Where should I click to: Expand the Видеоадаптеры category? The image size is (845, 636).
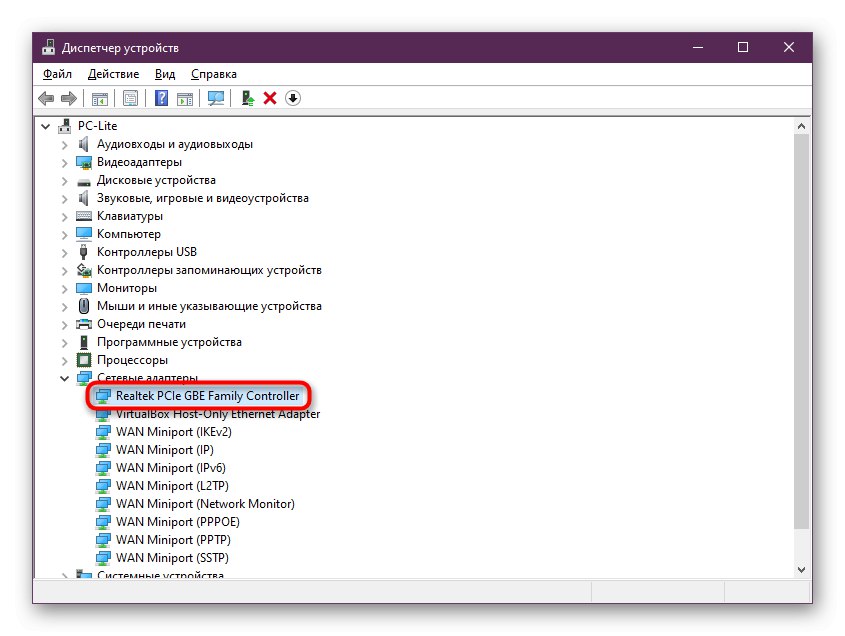tap(65, 163)
